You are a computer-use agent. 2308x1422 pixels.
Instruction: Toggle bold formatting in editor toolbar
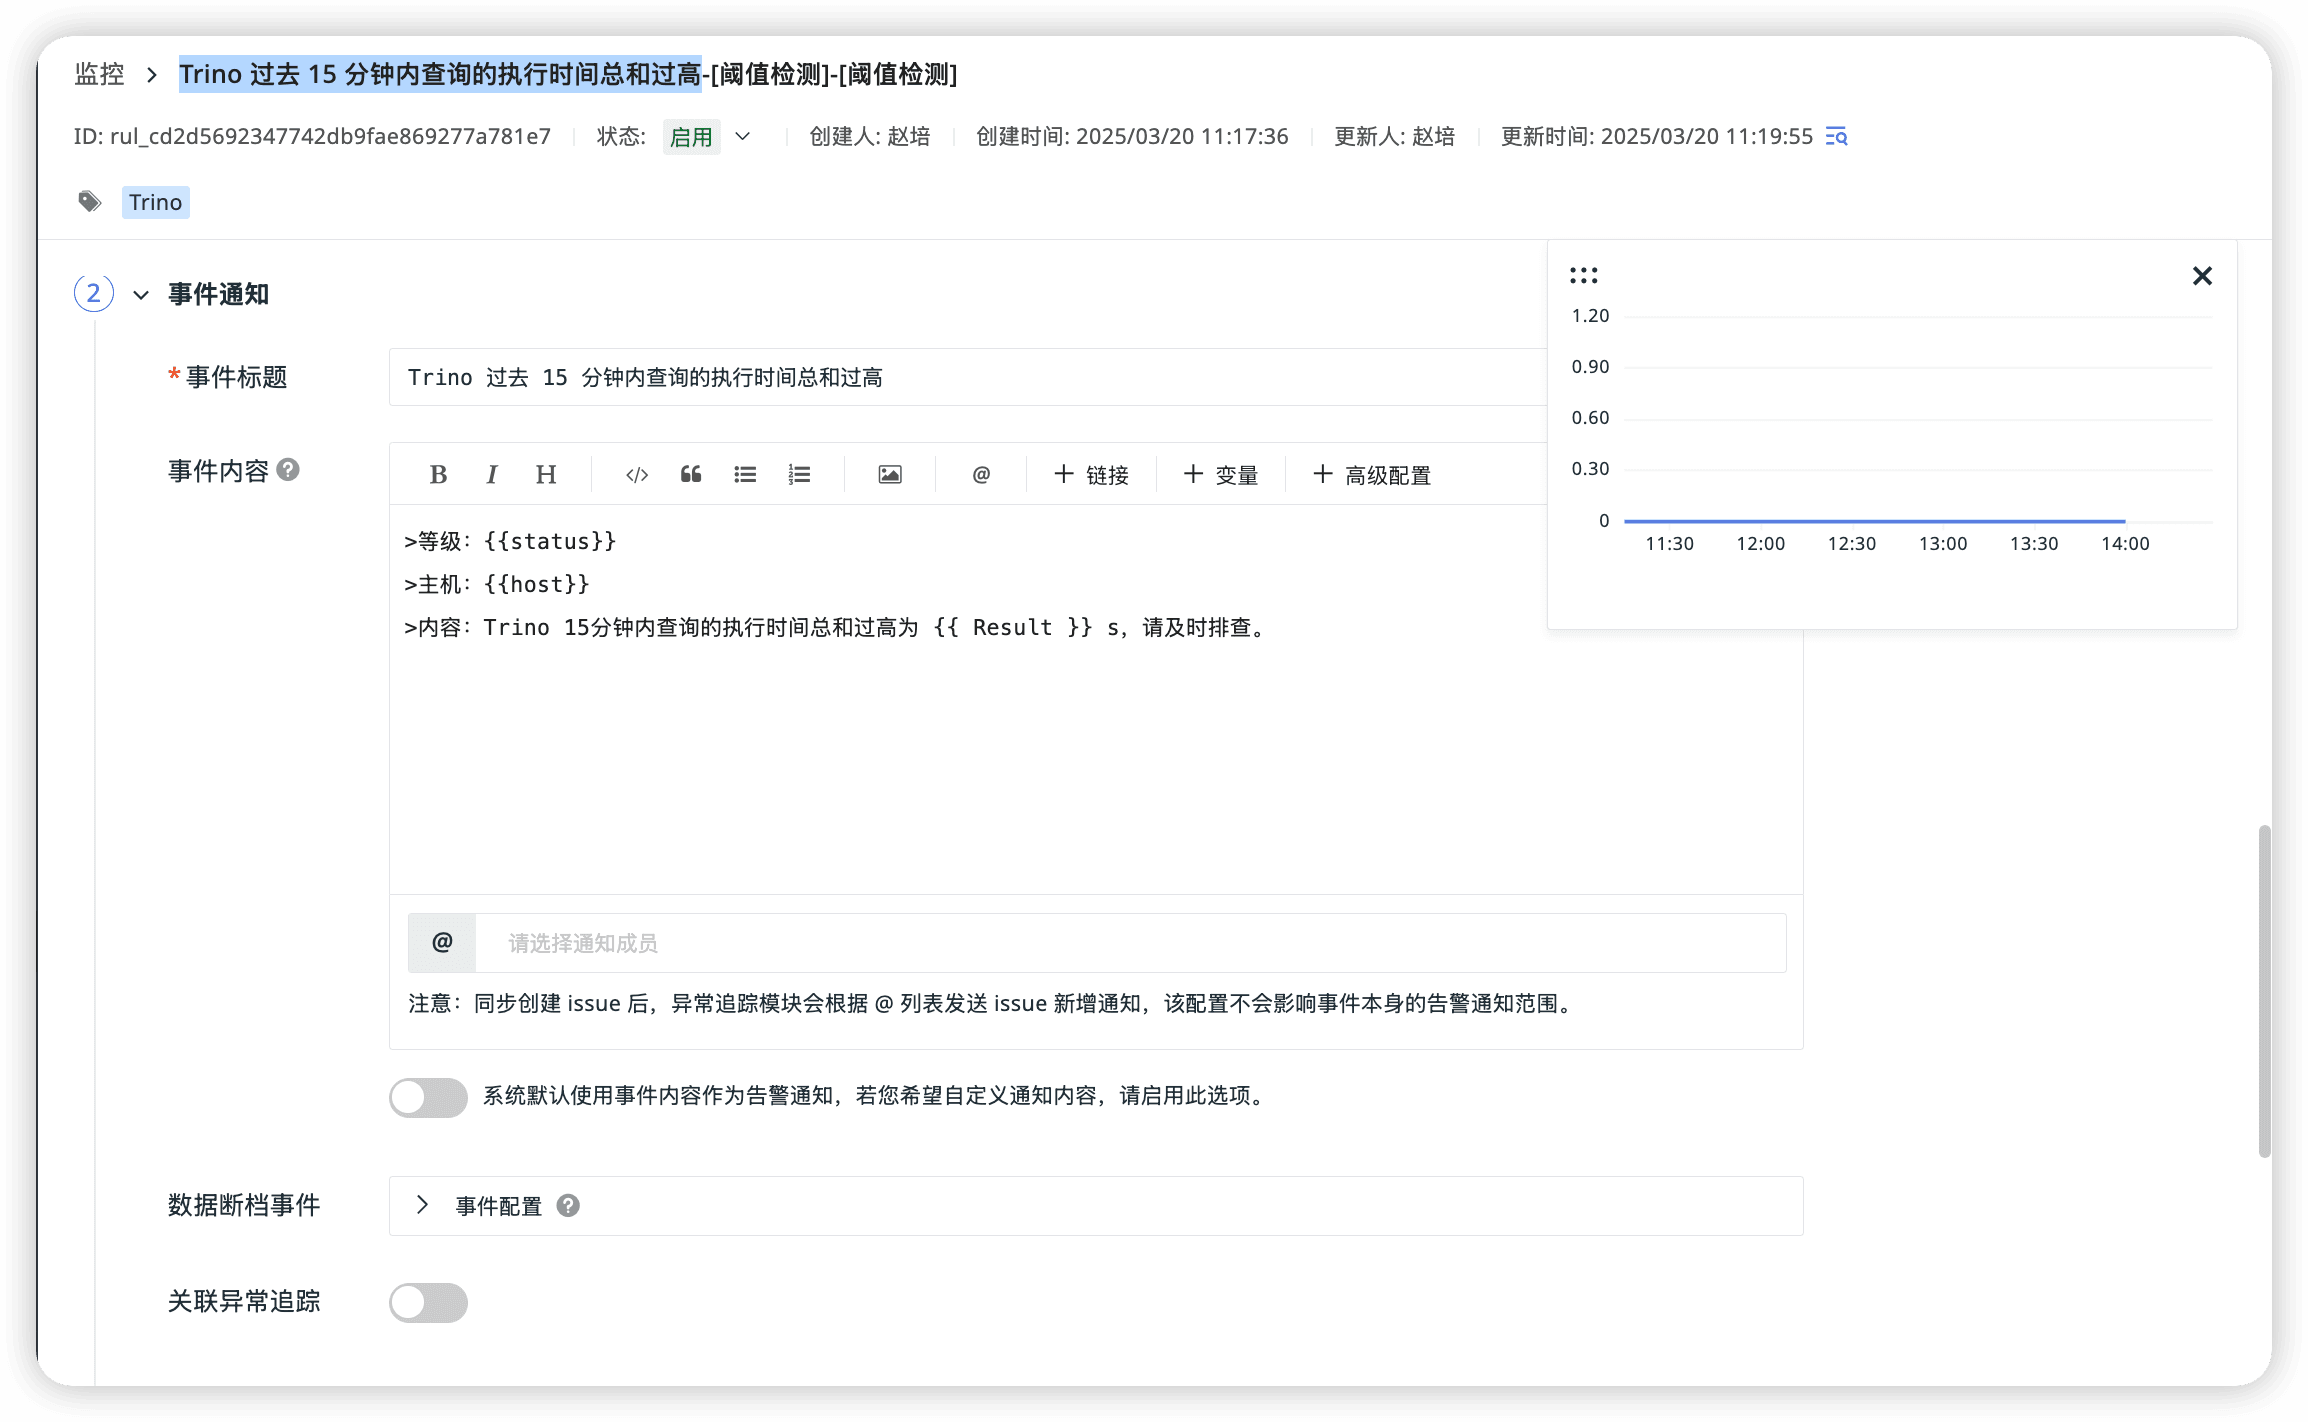(x=438, y=475)
